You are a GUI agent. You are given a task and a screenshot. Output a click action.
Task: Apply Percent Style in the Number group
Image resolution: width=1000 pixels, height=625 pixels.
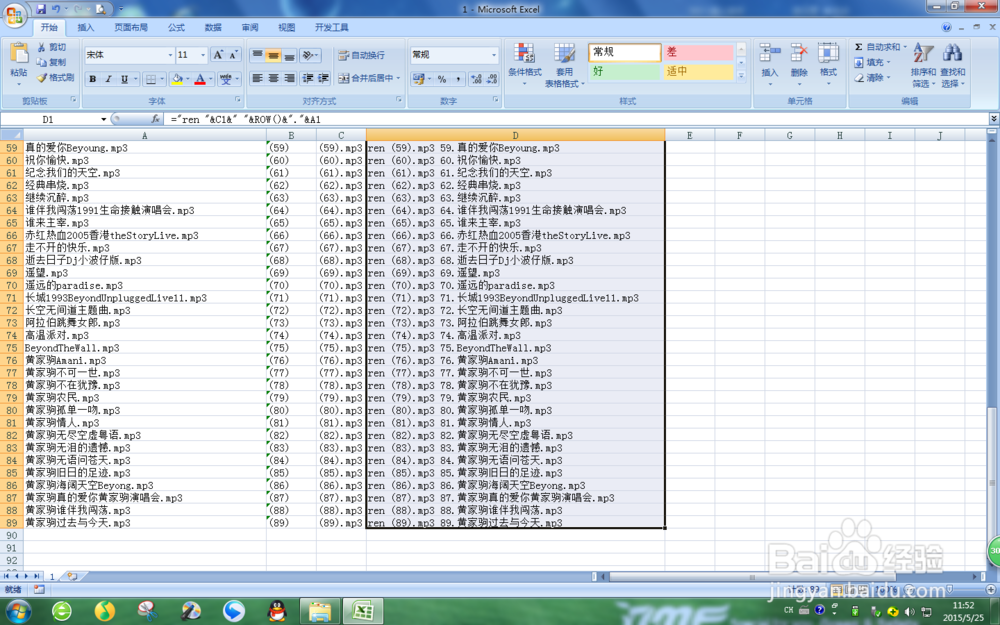click(x=440, y=78)
